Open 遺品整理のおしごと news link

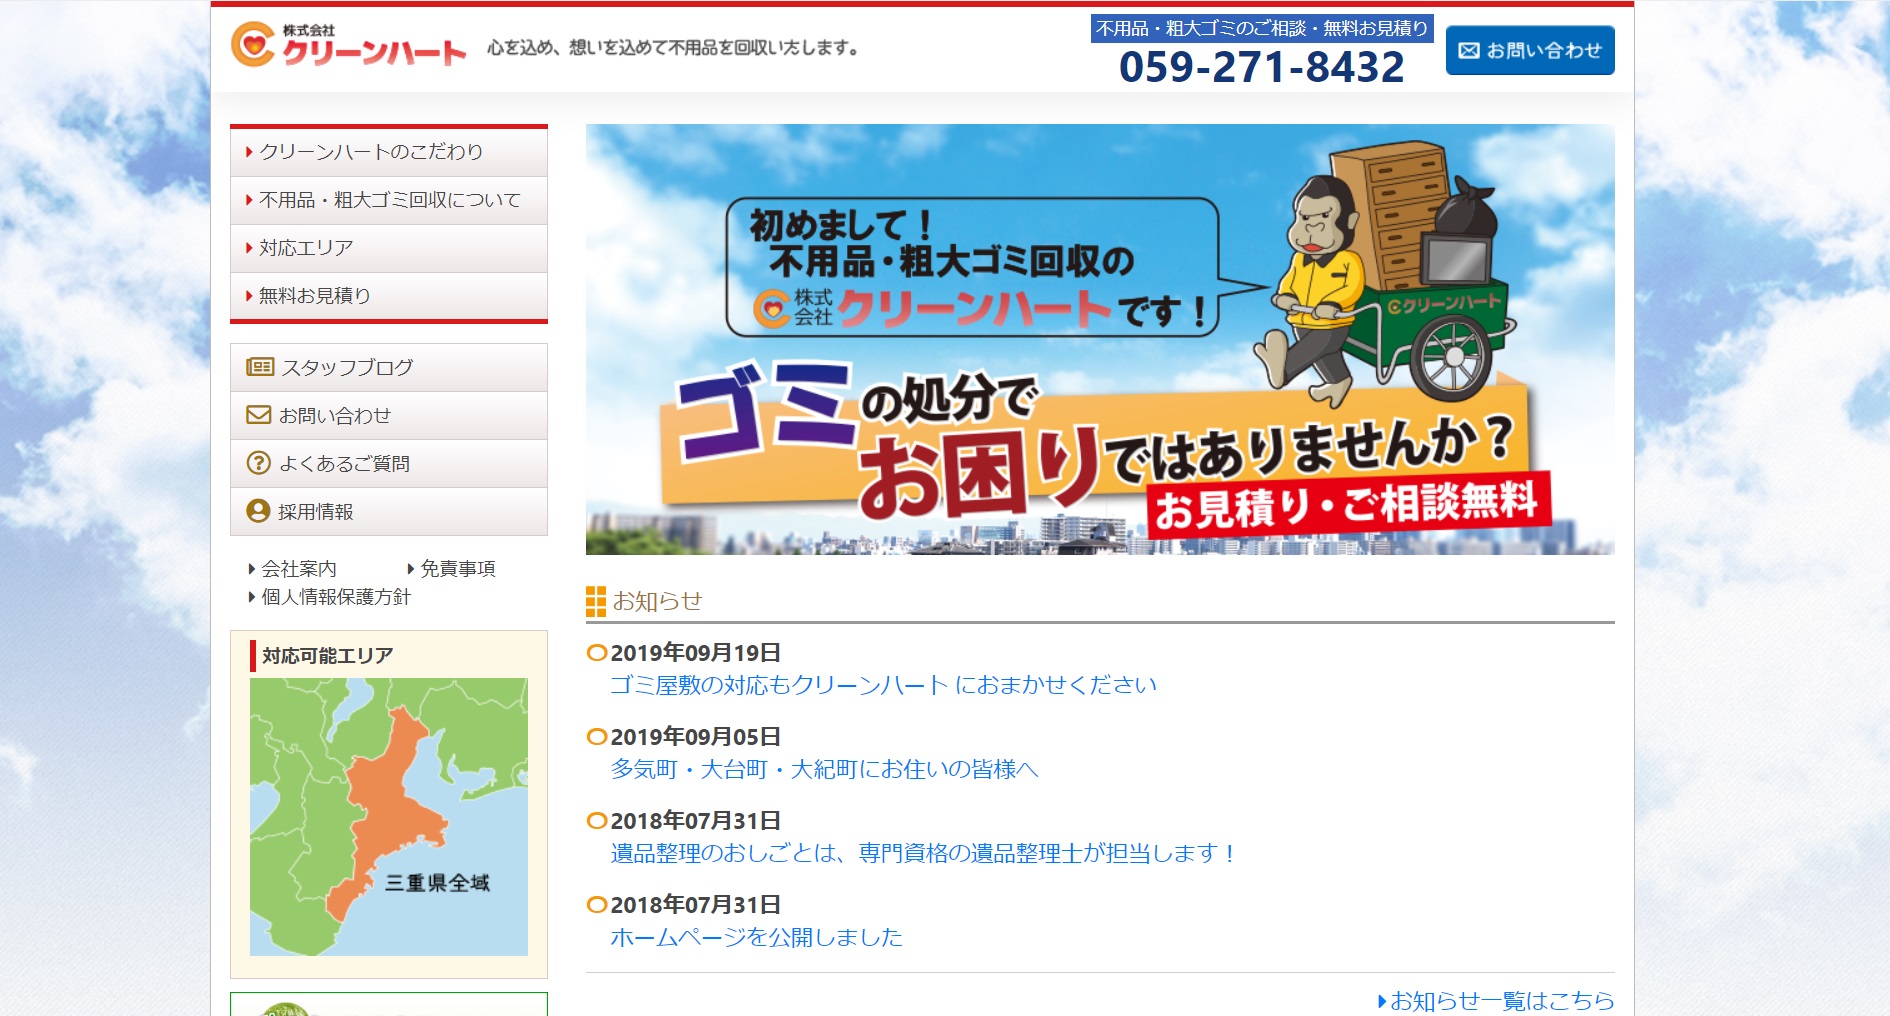coord(923,853)
